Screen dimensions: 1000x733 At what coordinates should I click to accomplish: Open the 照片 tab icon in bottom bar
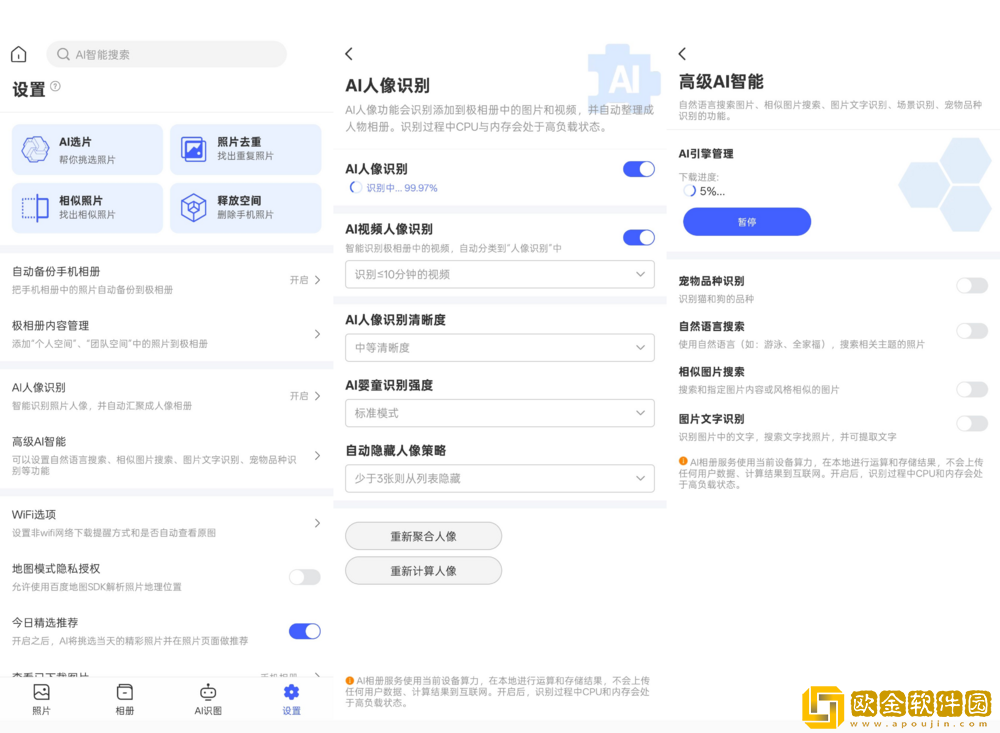[40, 691]
